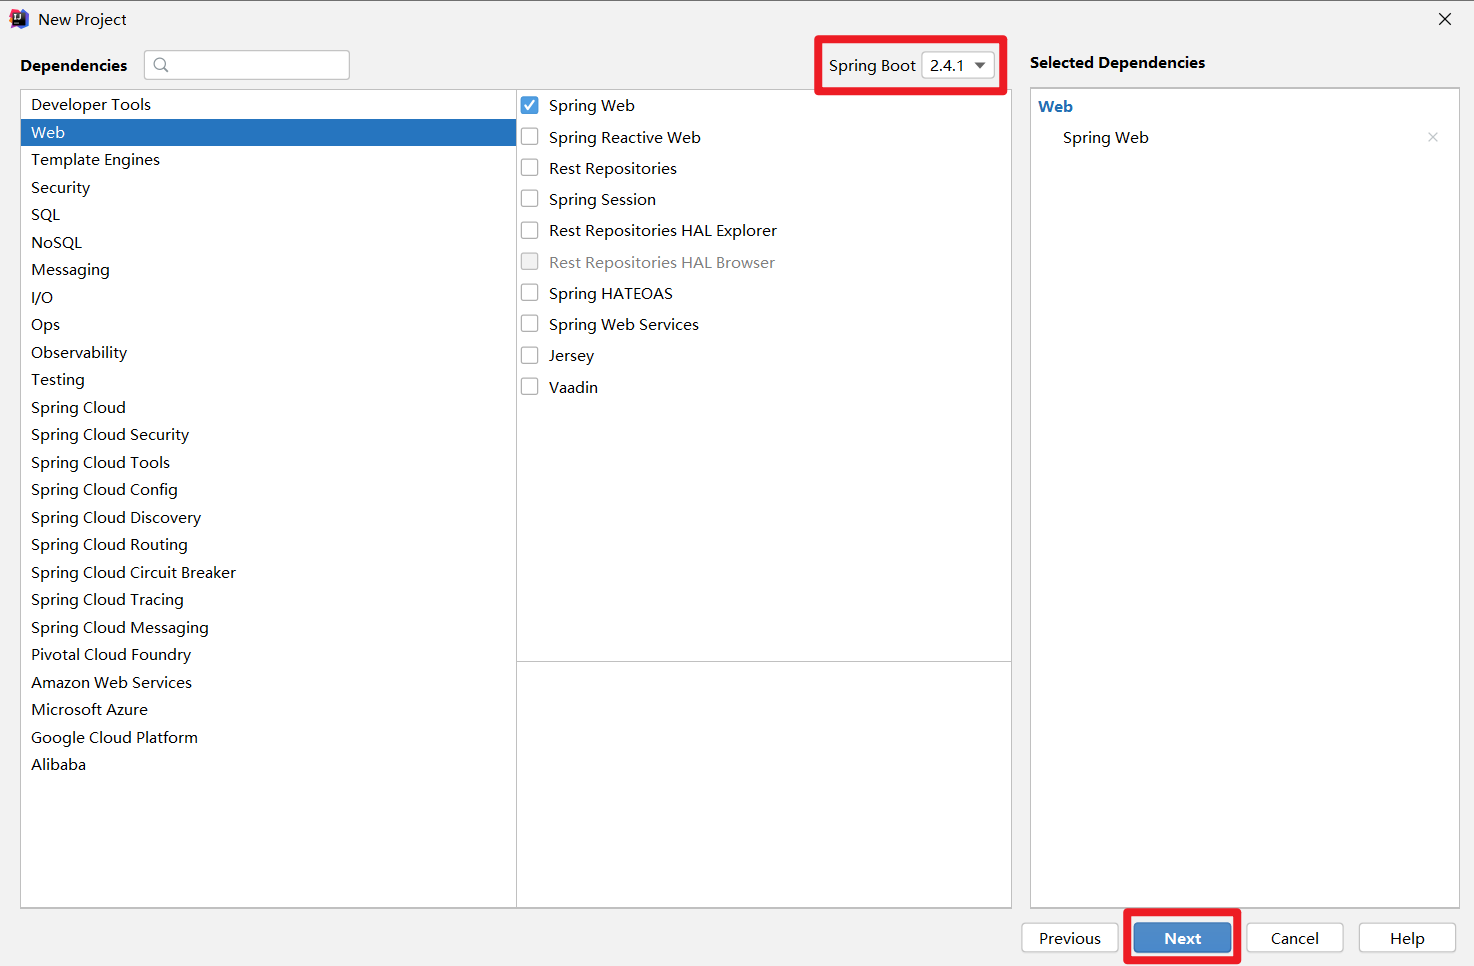
Task: Select the I/O category
Action: click(268, 297)
